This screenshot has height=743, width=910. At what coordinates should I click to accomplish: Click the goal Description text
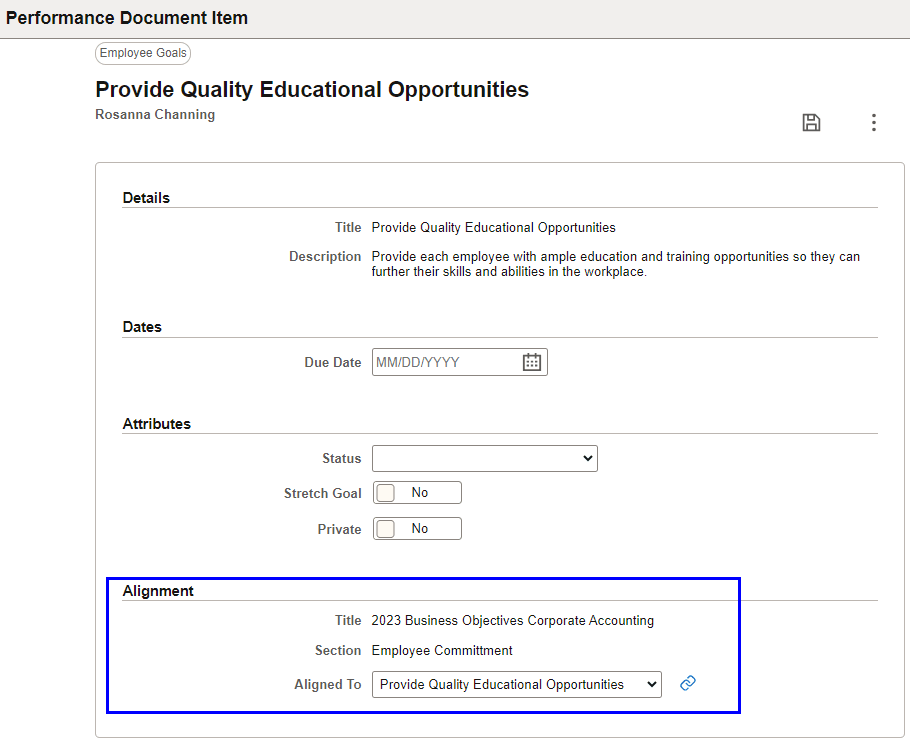pyautogui.click(x=616, y=264)
